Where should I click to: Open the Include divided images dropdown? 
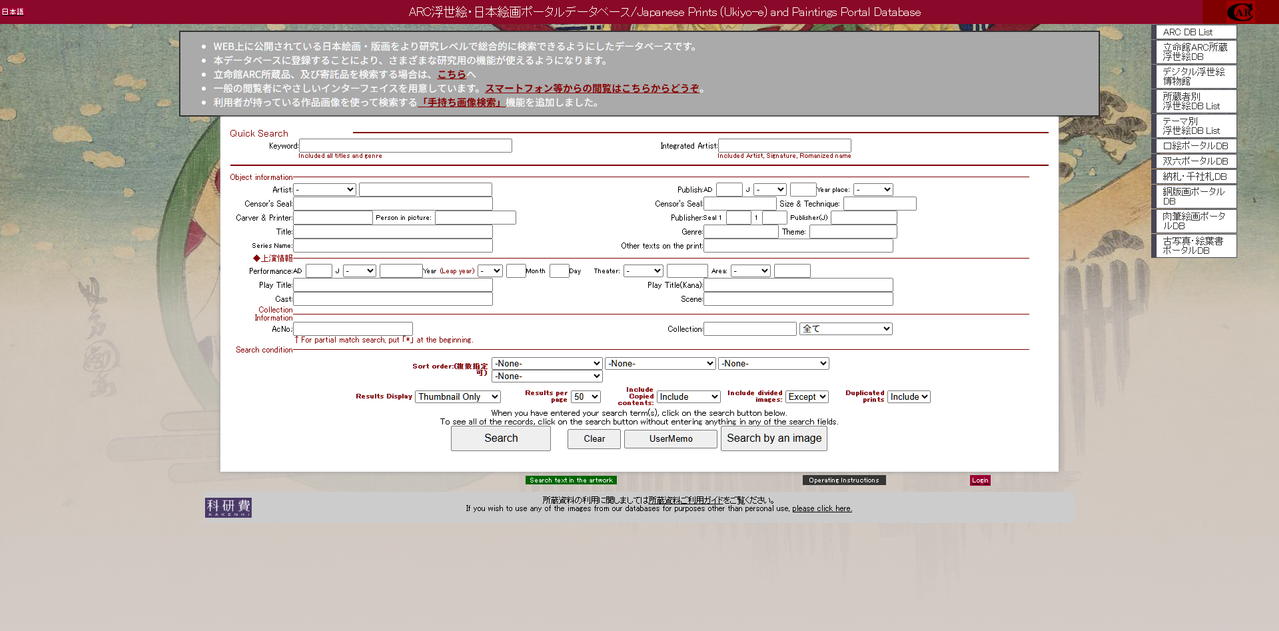tap(807, 397)
